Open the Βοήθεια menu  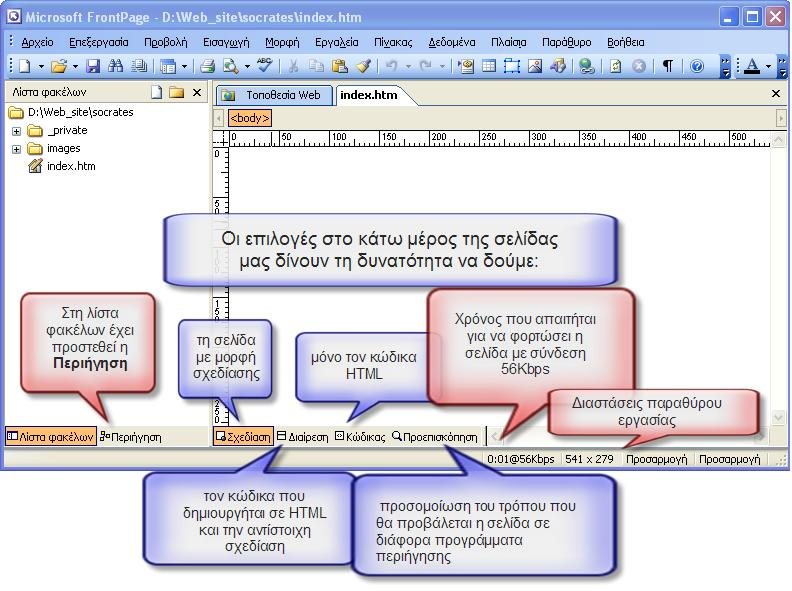coord(625,42)
